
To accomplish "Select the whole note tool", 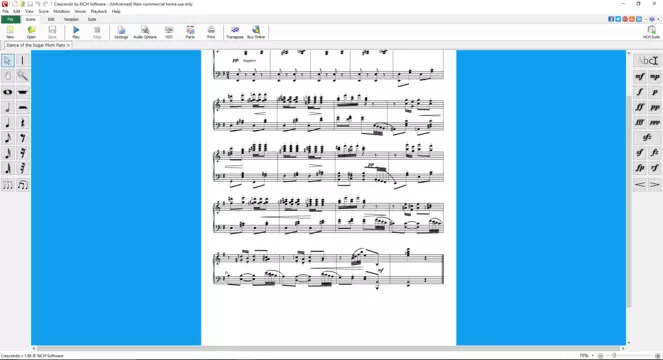I will point(8,92).
